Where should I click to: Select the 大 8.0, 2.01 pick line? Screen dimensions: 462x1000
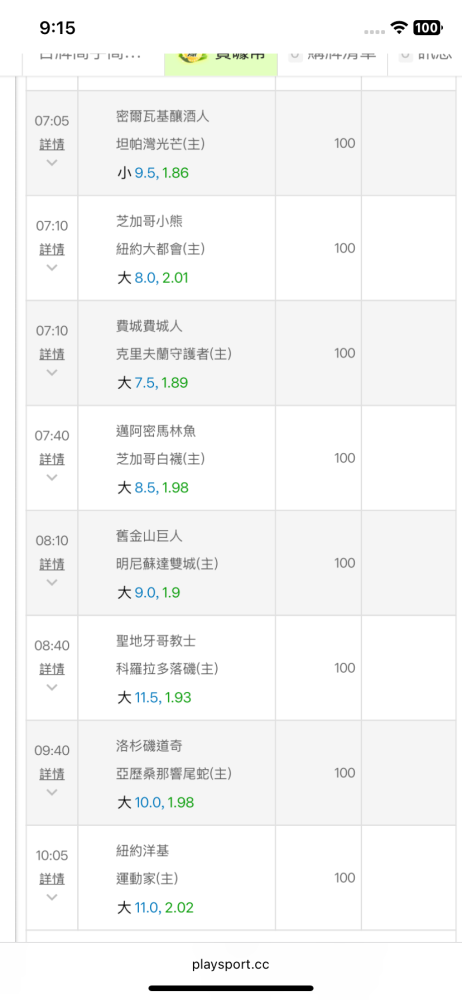pyautogui.click(x=153, y=278)
